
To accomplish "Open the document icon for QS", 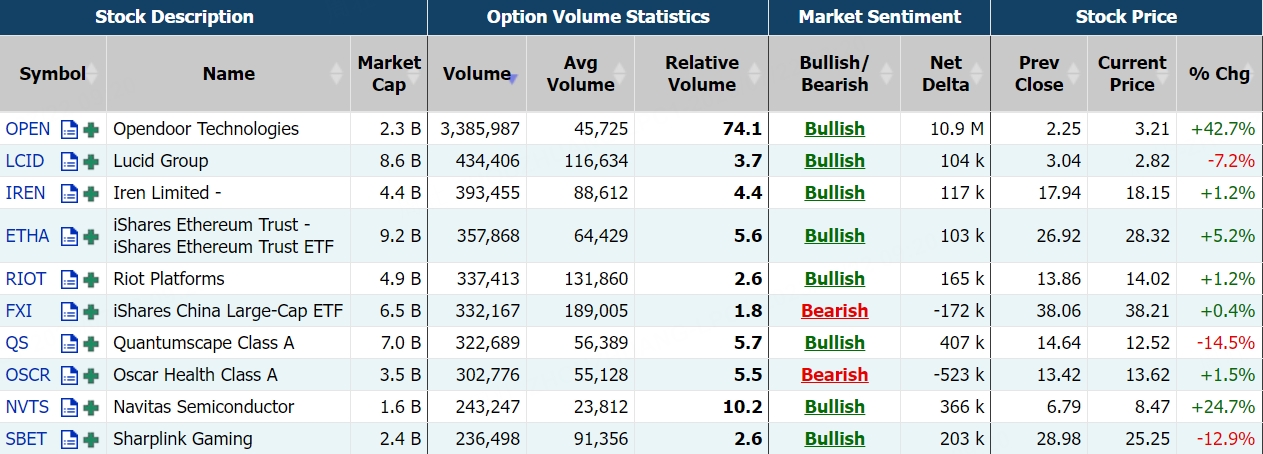I will click(x=69, y=343).
